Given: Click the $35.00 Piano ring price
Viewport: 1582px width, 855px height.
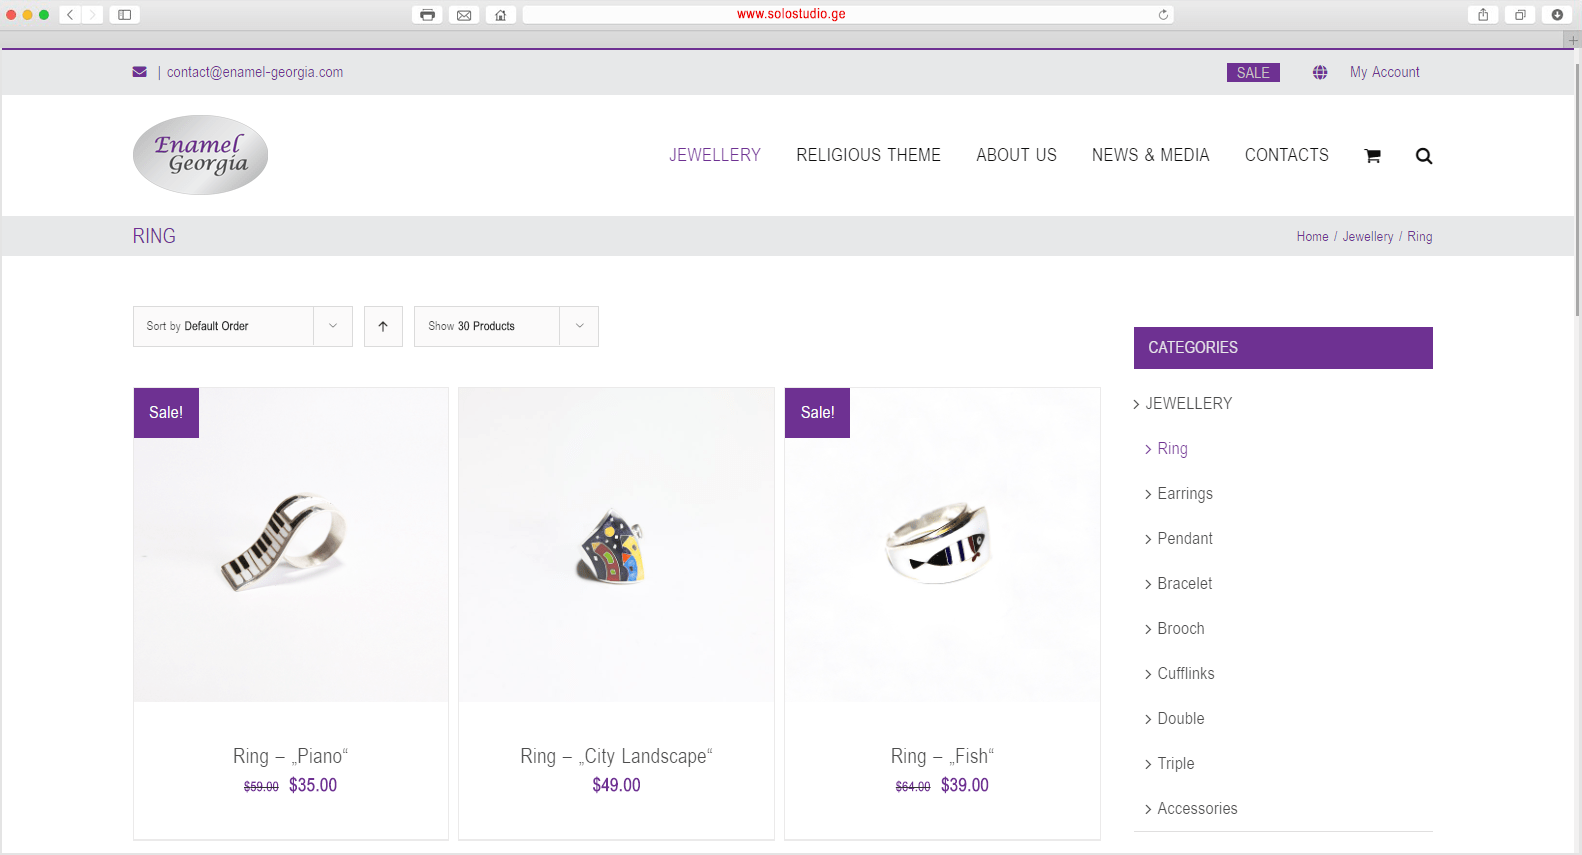Looking at the screenshot, I should (x=313, y=785).
